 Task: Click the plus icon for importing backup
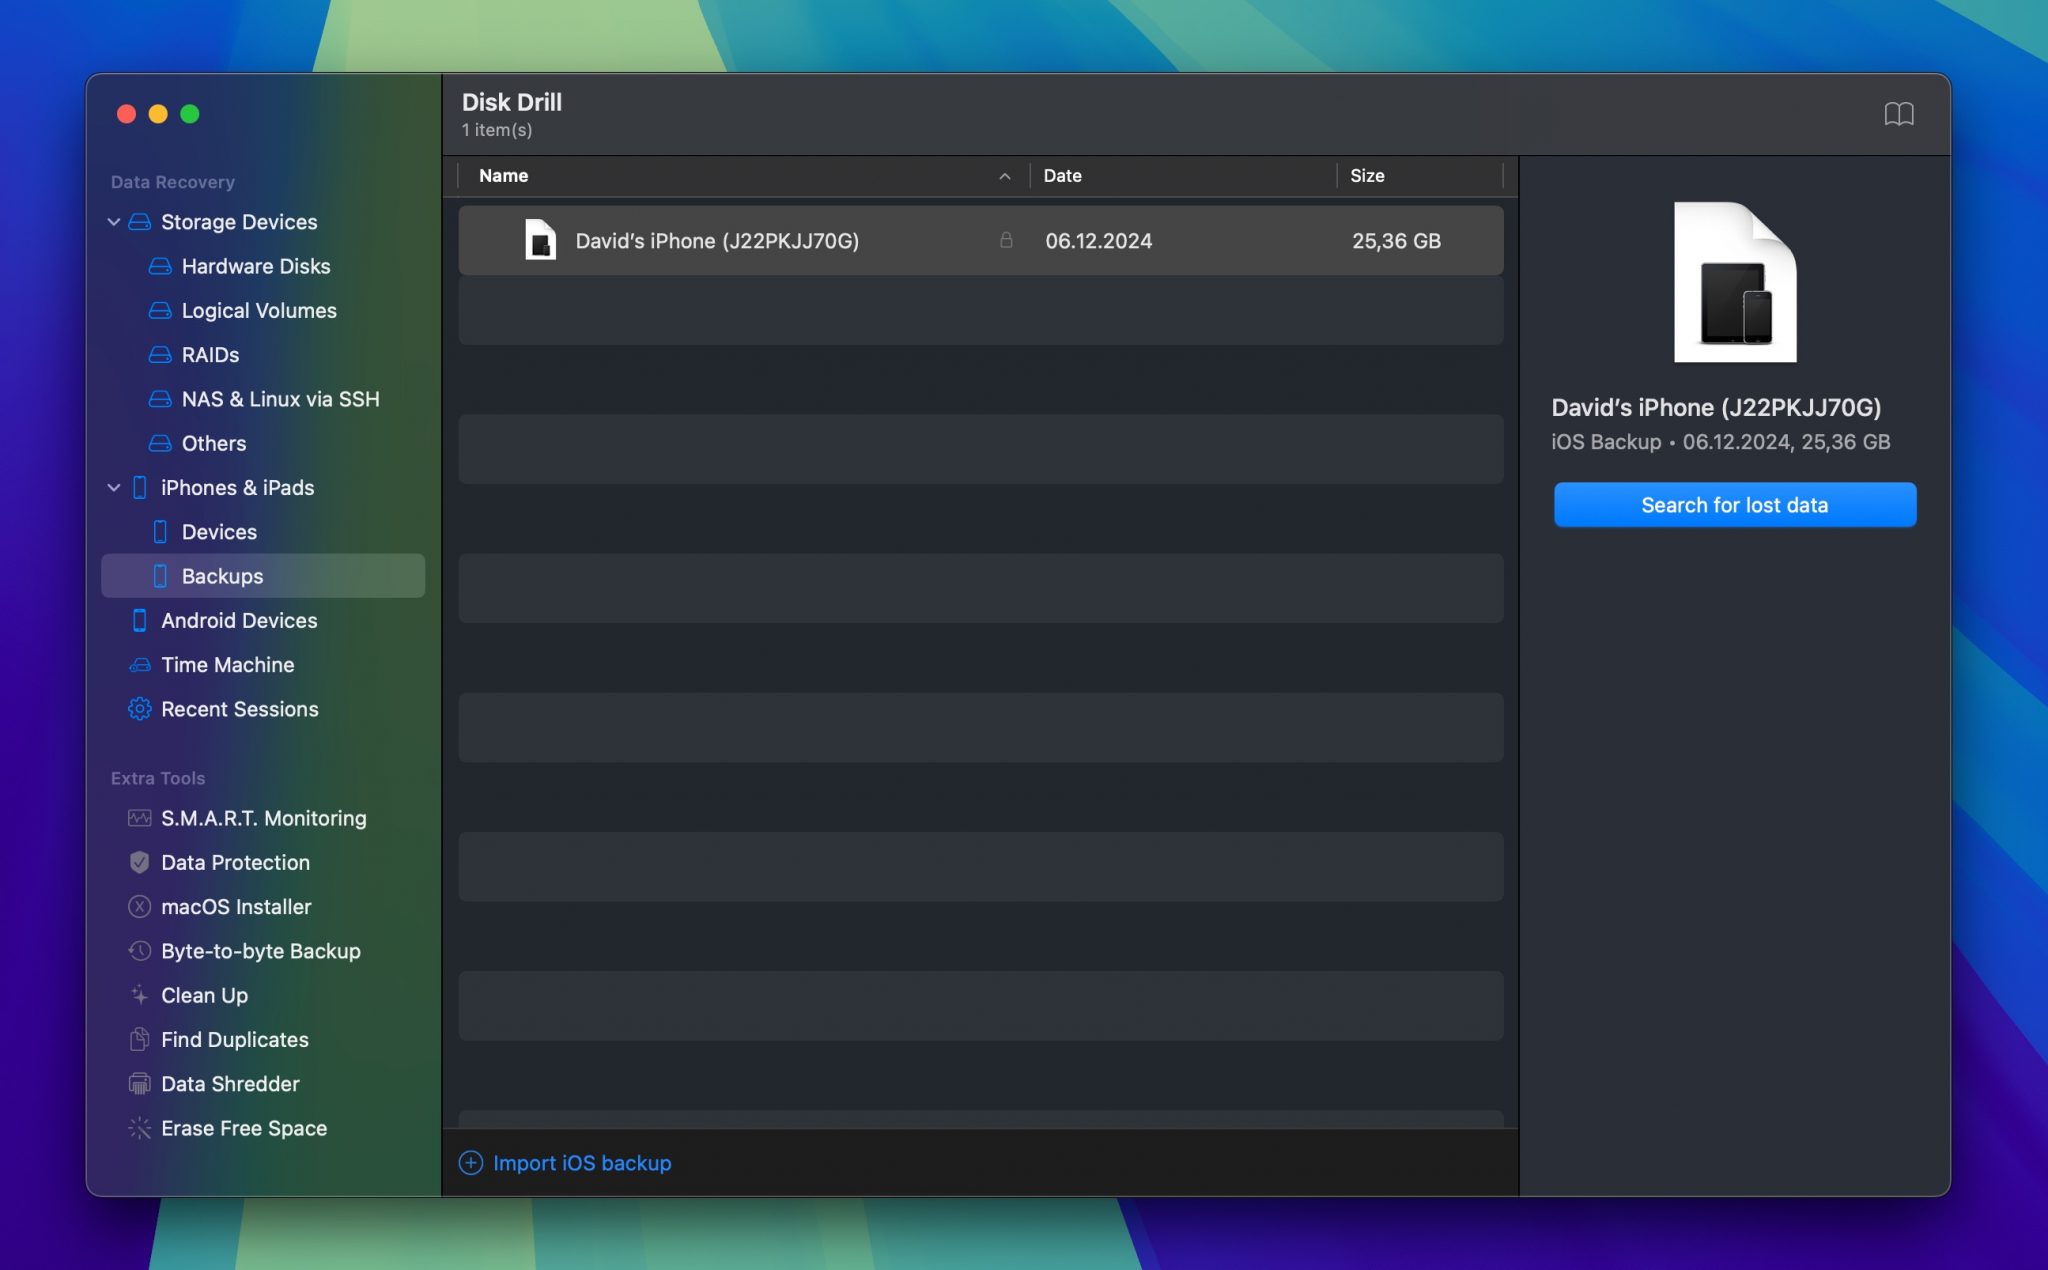[470, 1163]
